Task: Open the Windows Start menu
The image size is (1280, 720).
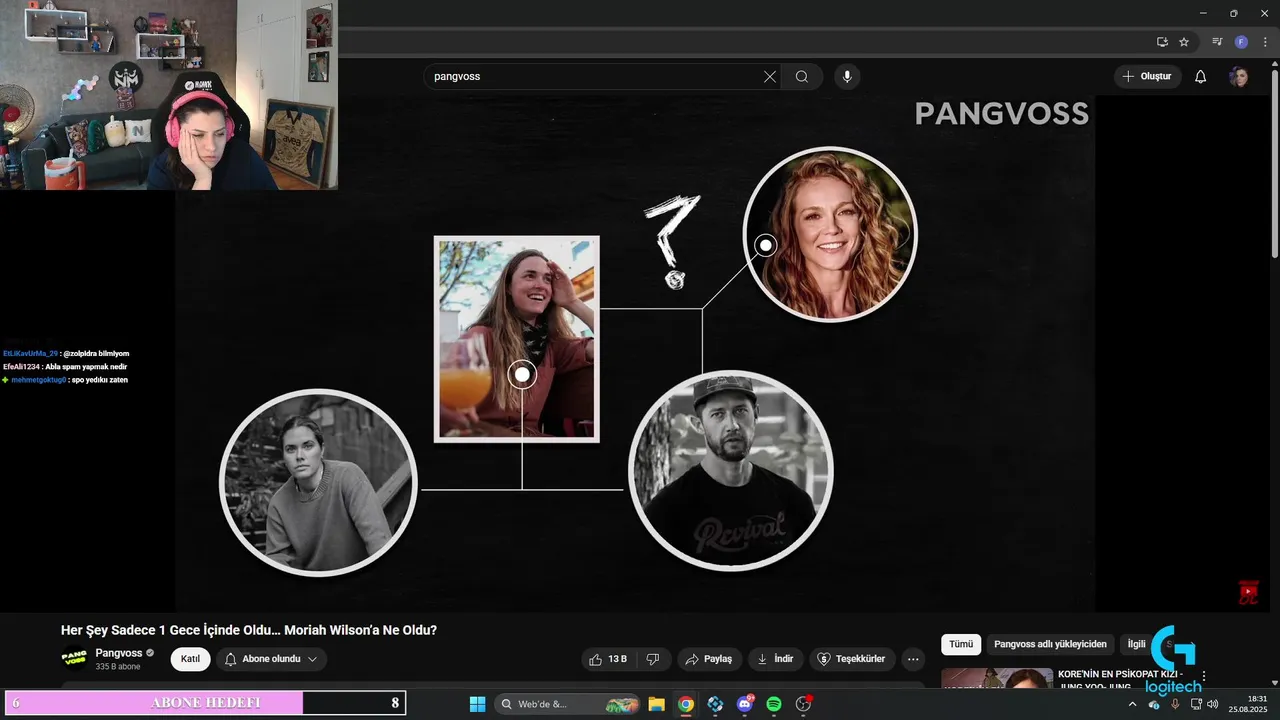Action: [477, 704]
